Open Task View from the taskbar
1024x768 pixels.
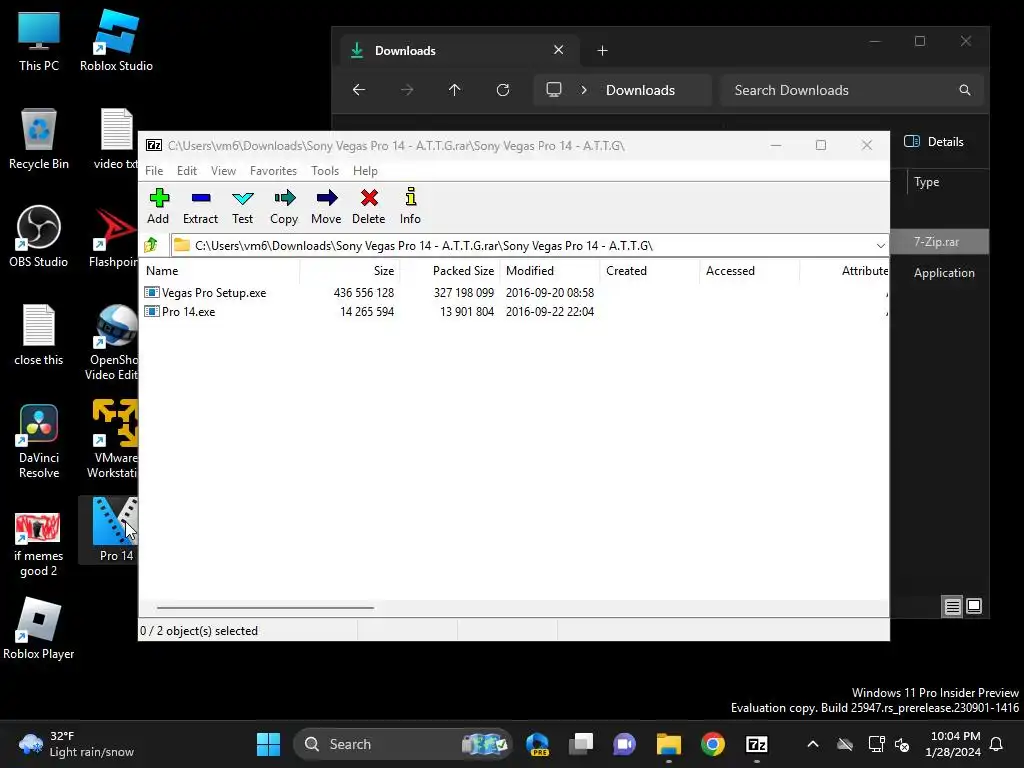coord(581,744)
